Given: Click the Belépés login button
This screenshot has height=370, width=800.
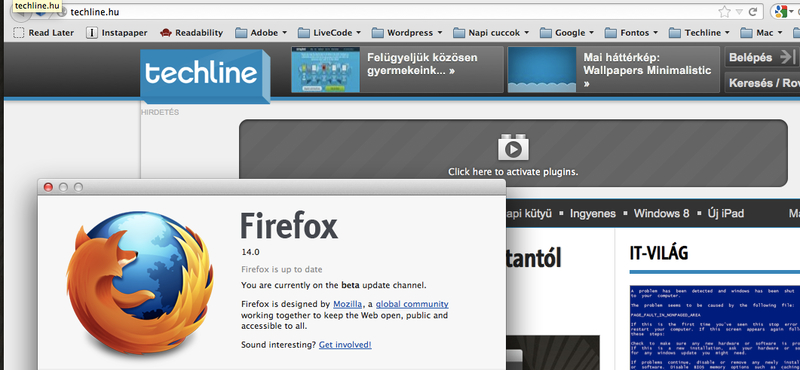Looking at the screenshot, I should 762,57.
